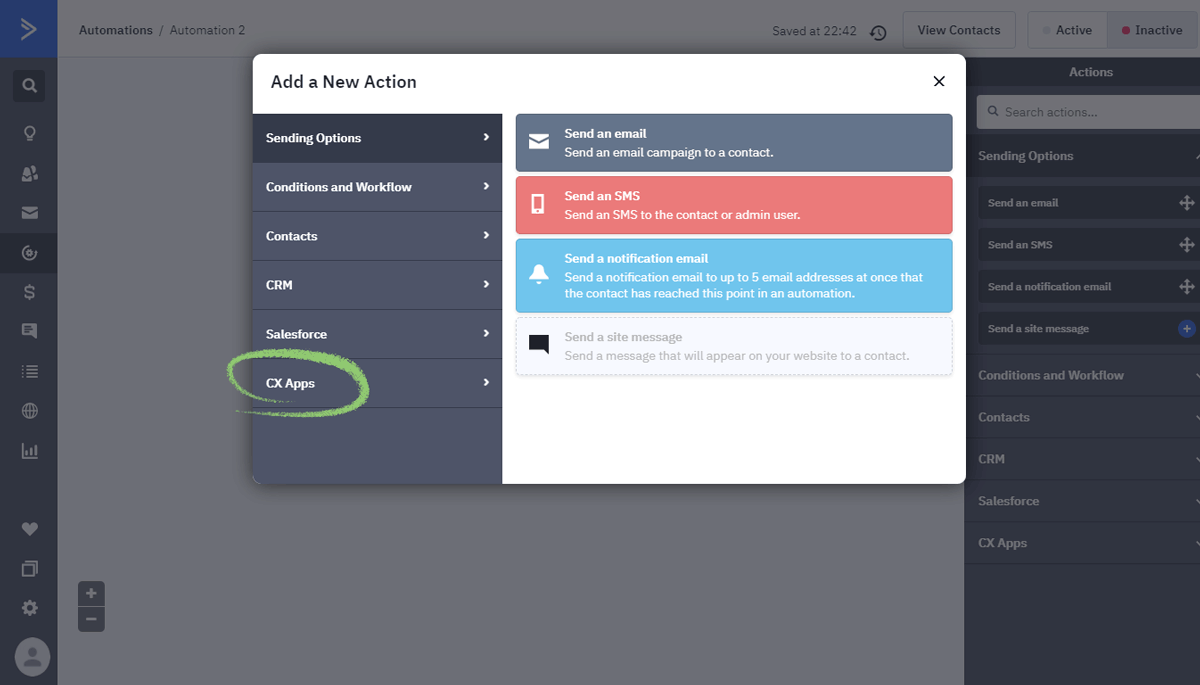
Task: Set automation status to Active
Action: point(1067,30)
